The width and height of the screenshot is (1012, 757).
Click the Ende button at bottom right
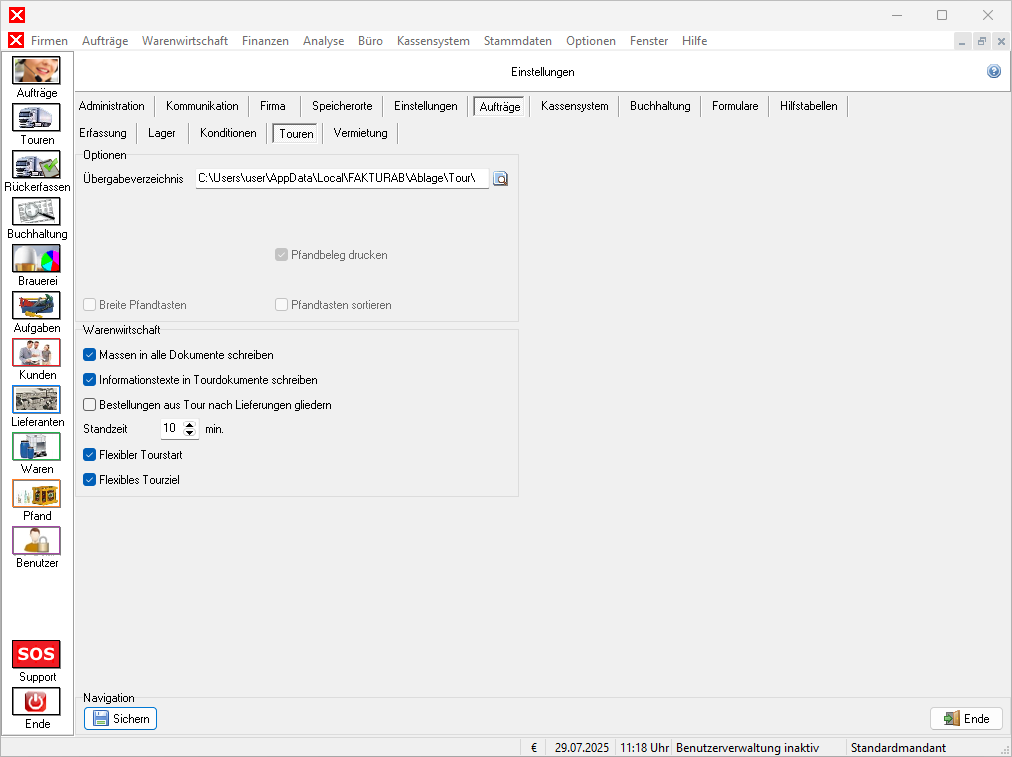[966, 719]
